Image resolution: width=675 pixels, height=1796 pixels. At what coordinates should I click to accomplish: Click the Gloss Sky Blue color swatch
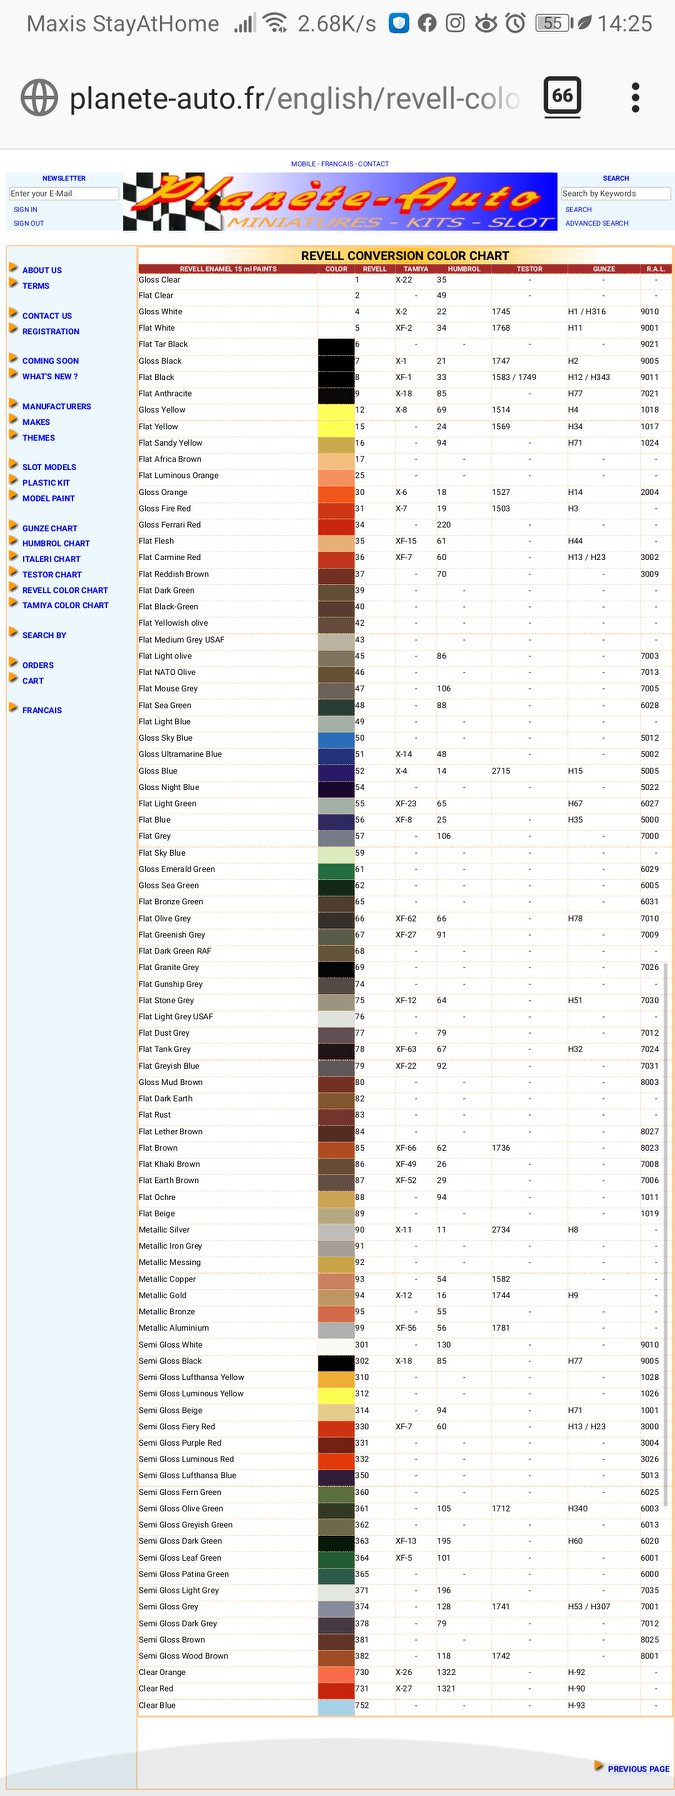point(336,738)
